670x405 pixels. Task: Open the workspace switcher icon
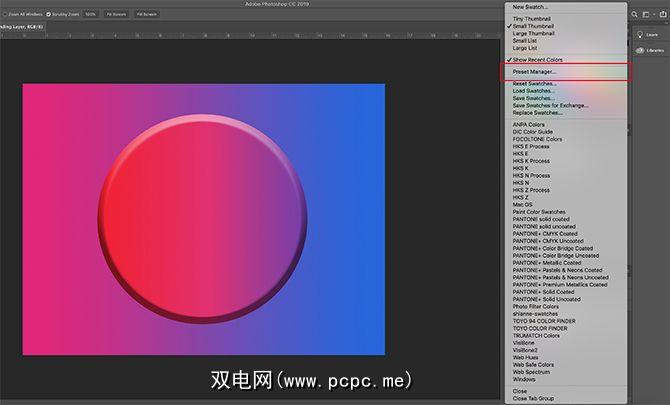click(647, 14)
